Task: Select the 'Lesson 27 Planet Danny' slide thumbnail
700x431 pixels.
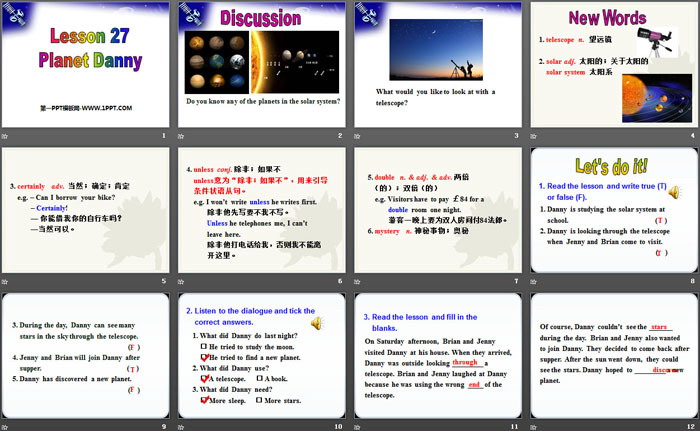Action: (x=85, y=64)
